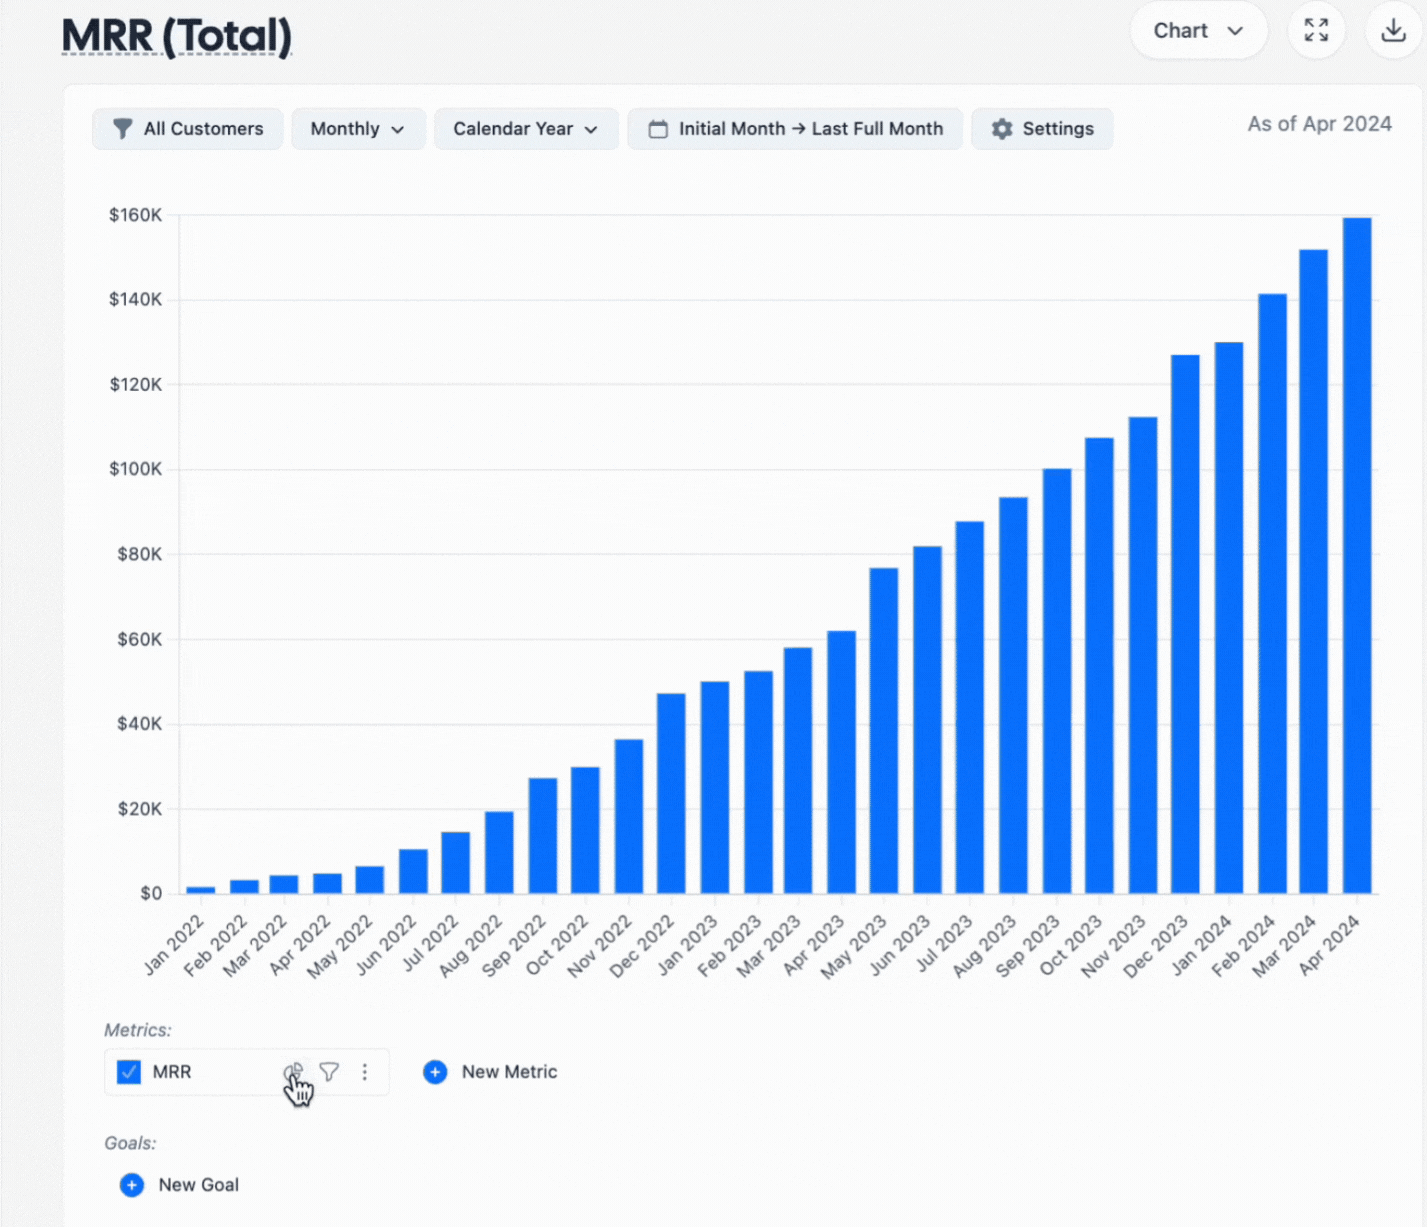Screen dimensions: 1427x1227
Task: Click the fullscreen expand icon
Action: pyautogui.click(x=1316, y=31)
